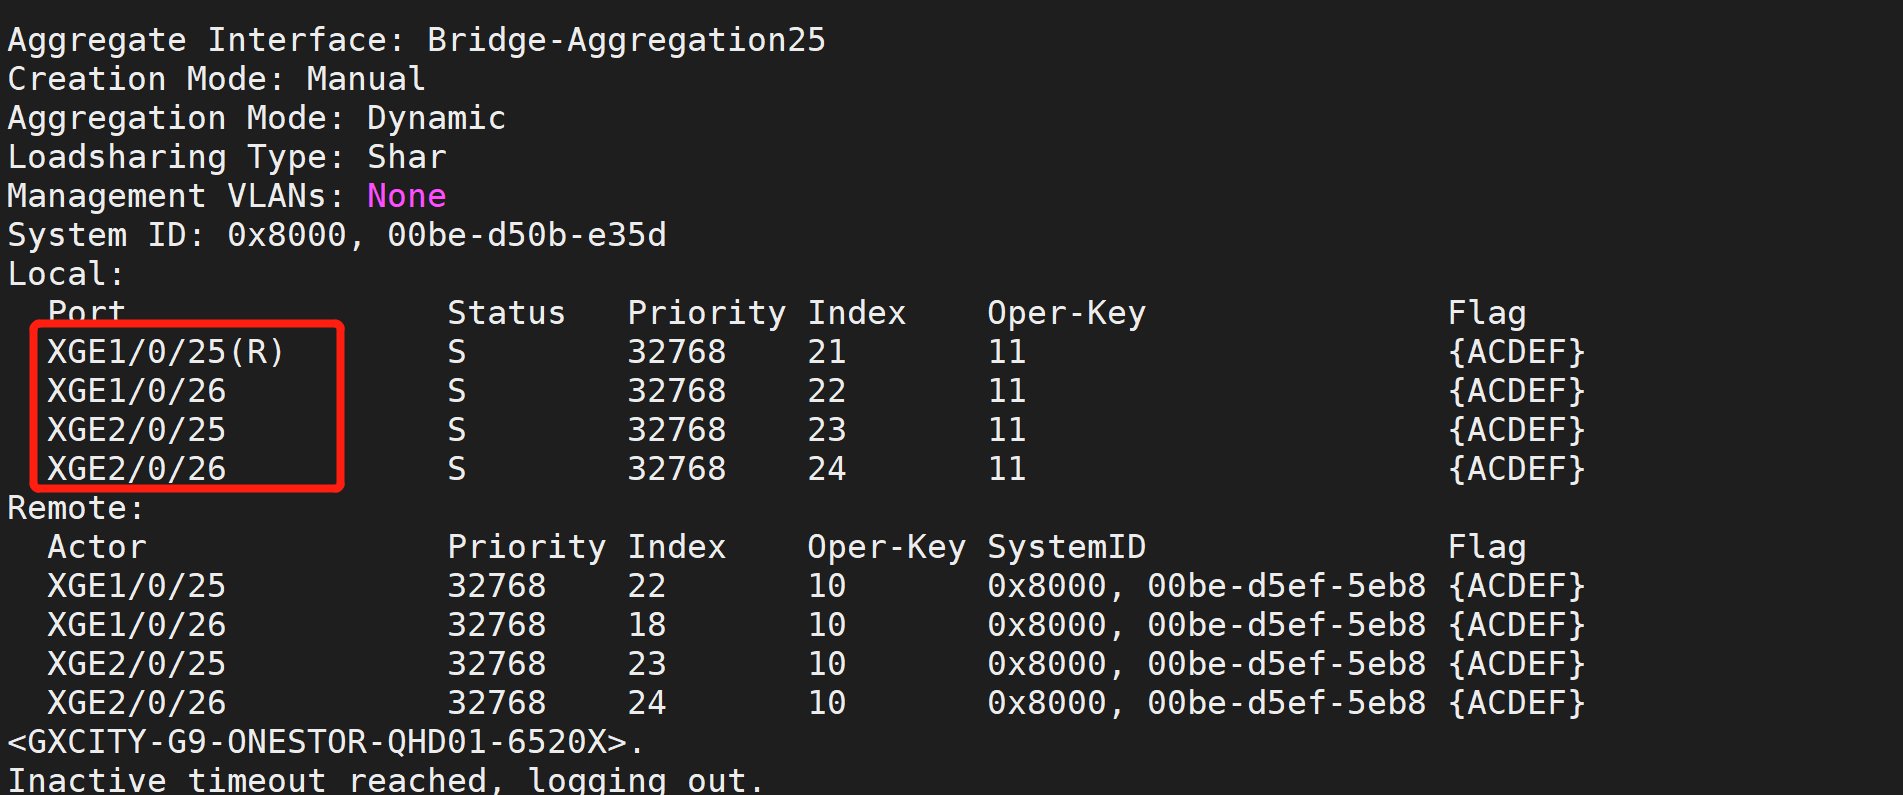Click local port XGE1/0/25(R) entry
Image resolution: width=1903 pixels, height=795 pixels.
coord(166,352)
